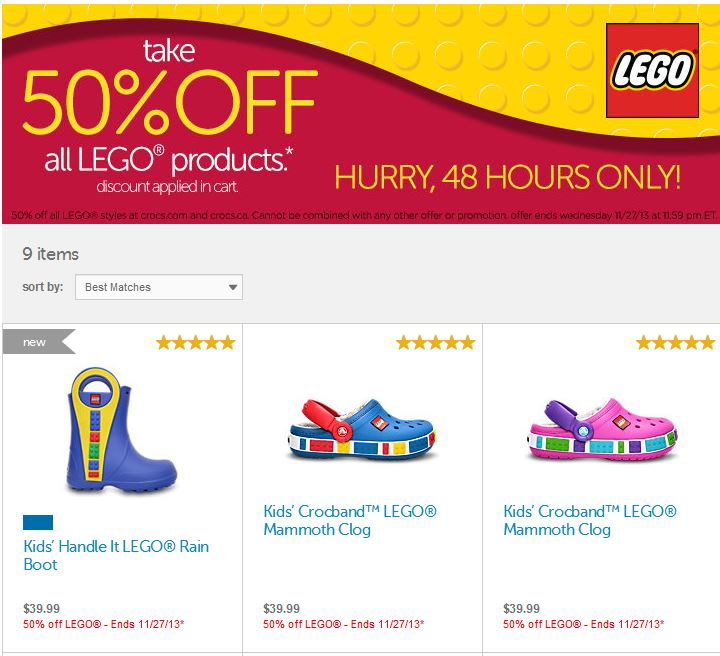Click the rain boot's 50% off LEGO promo text
The image size is (720, 656).
tap(104, 624)
